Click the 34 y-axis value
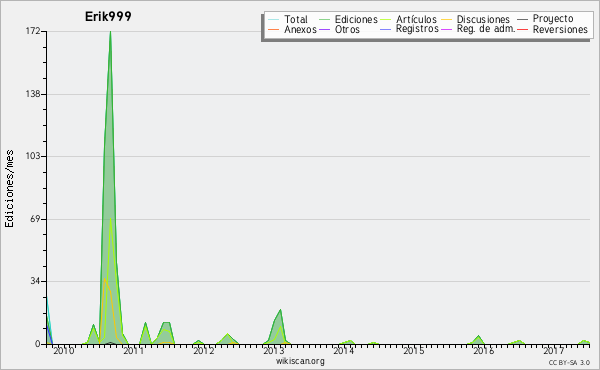This screenshot has height=370, width=600. pyautogui.click(x=35, y=281)
